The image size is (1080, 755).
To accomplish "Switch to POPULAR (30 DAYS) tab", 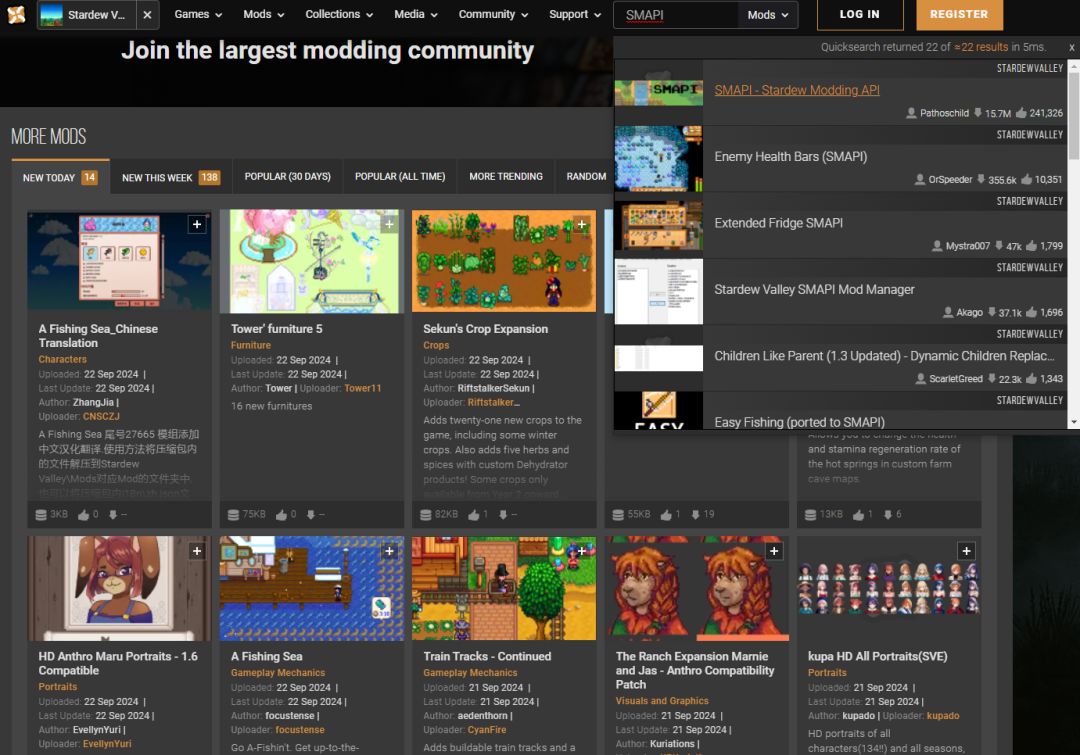I will point(287,177).
